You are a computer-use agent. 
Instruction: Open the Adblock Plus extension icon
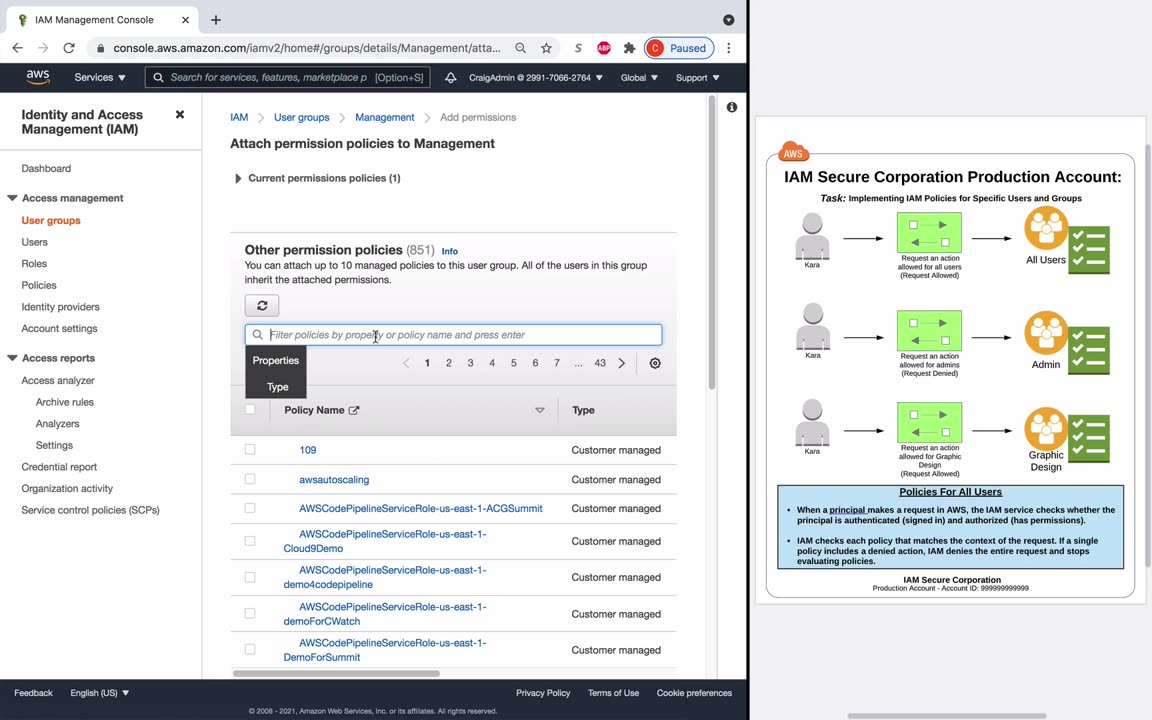[x=603, y=48]
